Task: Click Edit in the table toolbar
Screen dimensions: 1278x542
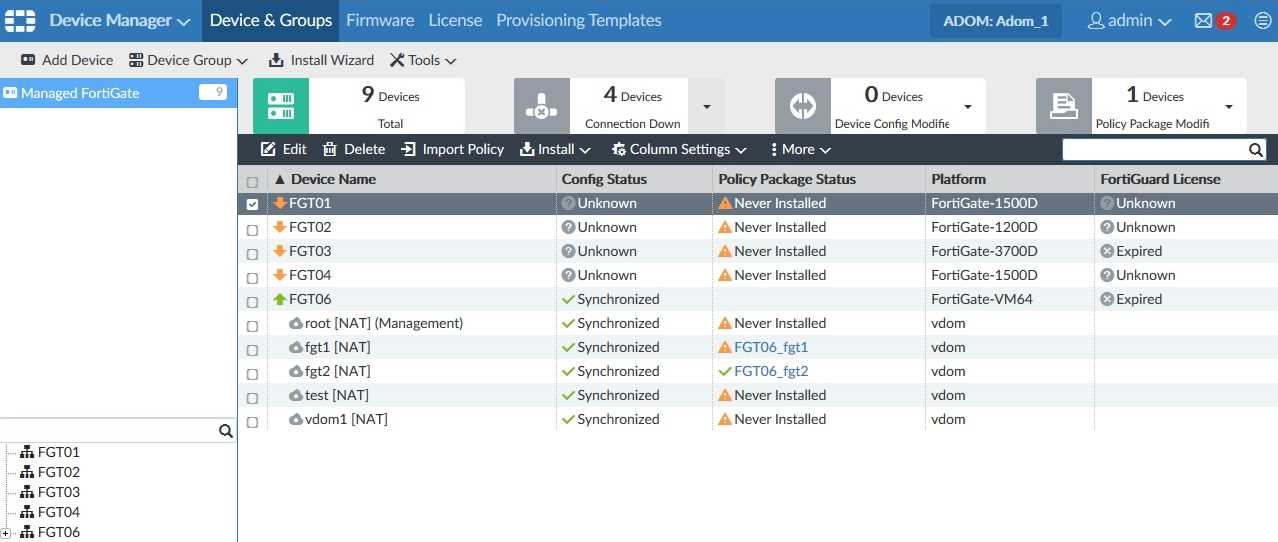Action: click(x=284, y=149)
